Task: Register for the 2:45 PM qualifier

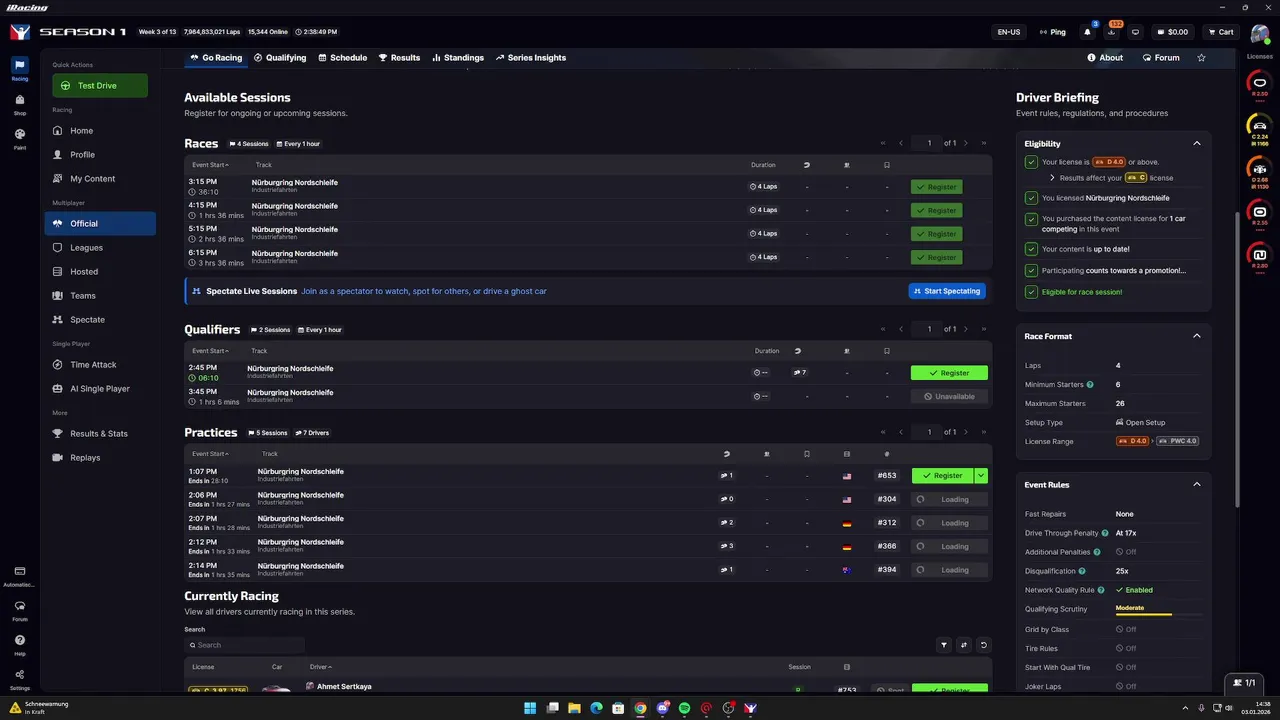Action: (949, 373)
